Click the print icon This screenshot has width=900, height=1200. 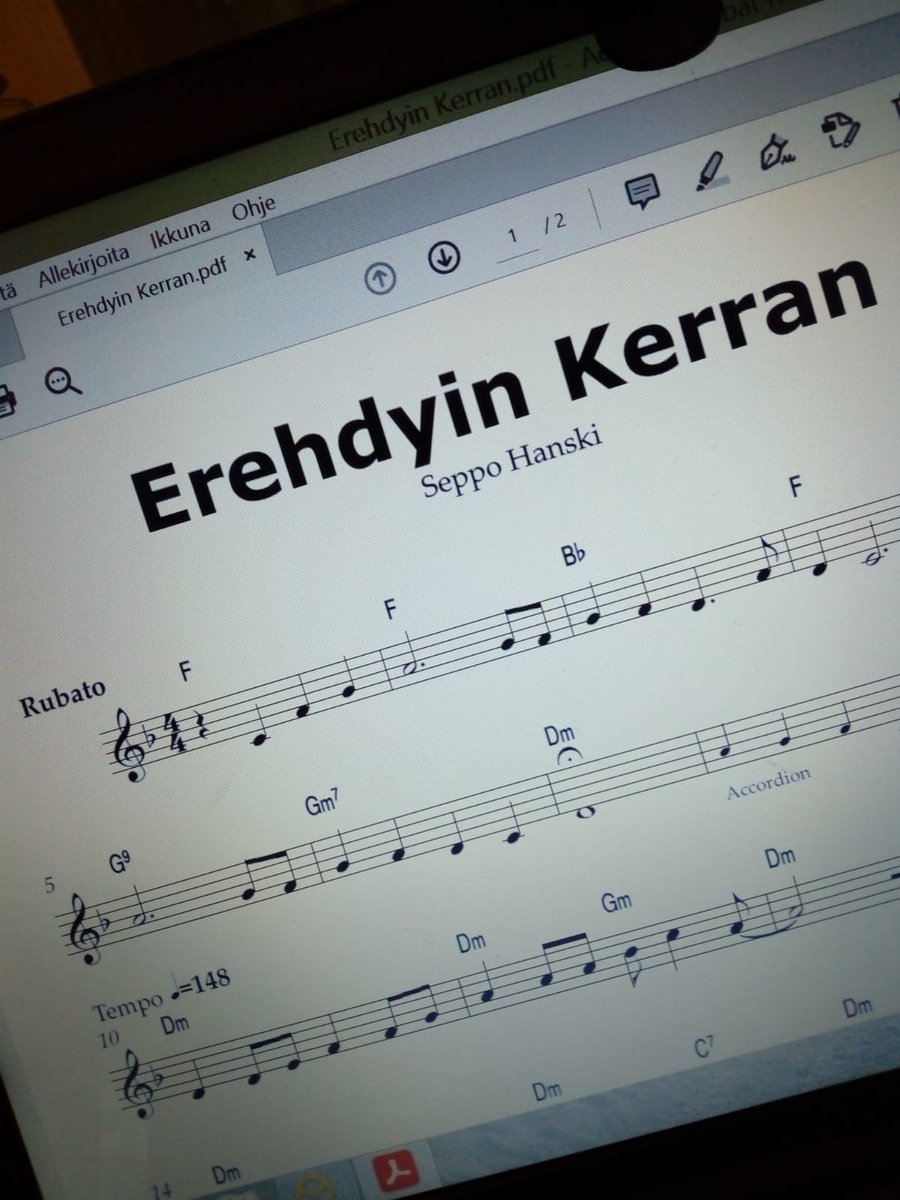[x=5, y=399]
